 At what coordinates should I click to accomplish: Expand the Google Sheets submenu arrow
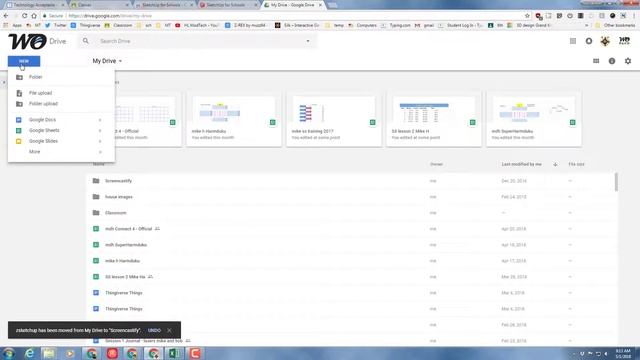click(x=100, y=131)
